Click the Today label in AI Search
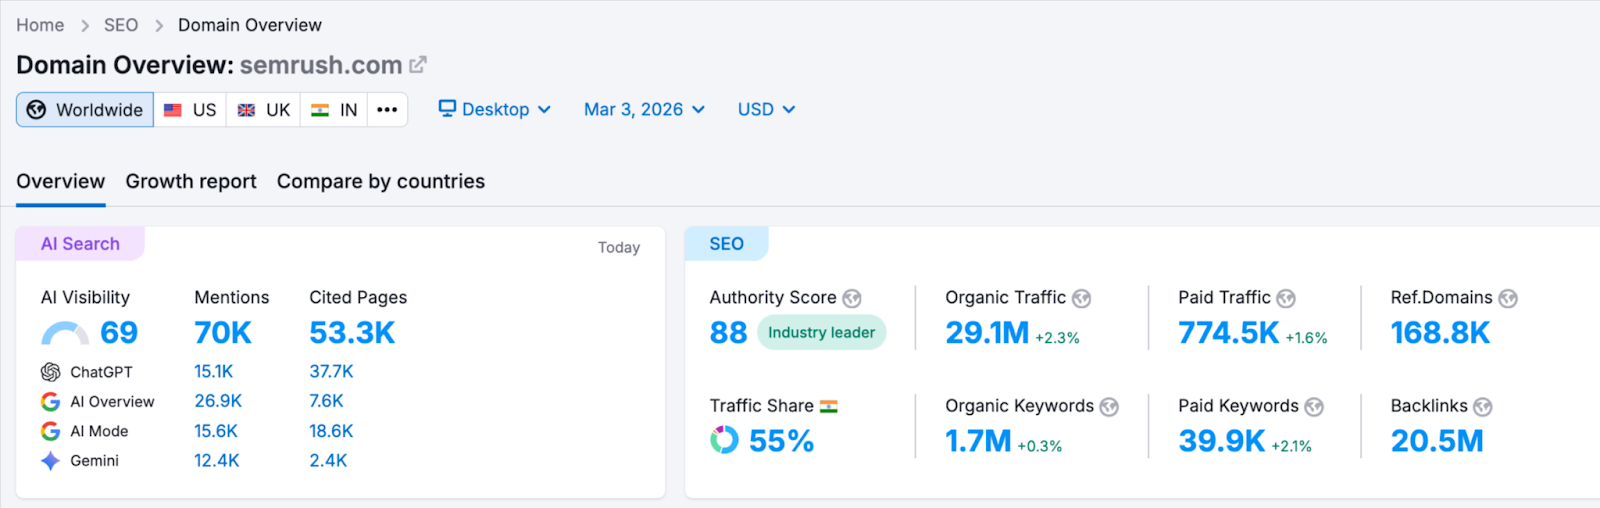 619,248
